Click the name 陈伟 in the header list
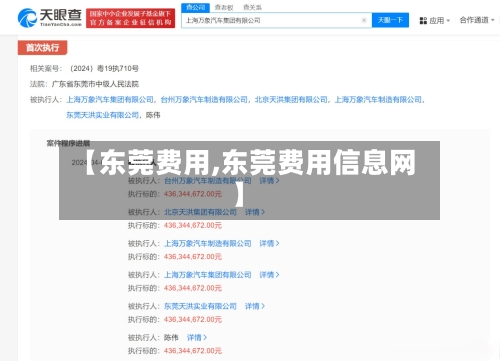 tap(153, 115)
